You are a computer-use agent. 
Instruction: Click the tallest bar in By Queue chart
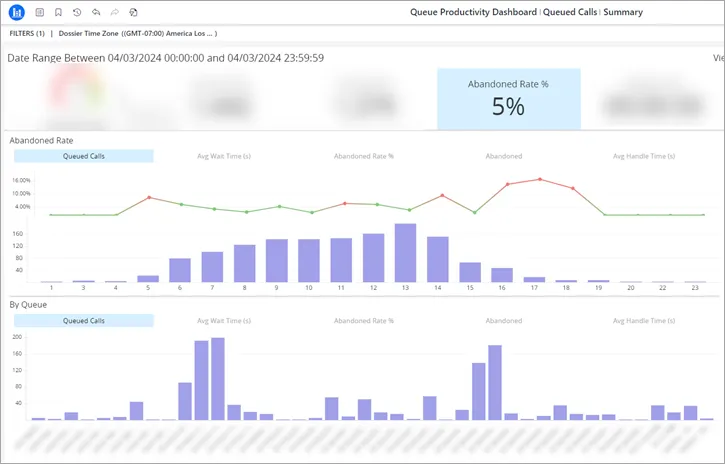(x=218, y=379)
